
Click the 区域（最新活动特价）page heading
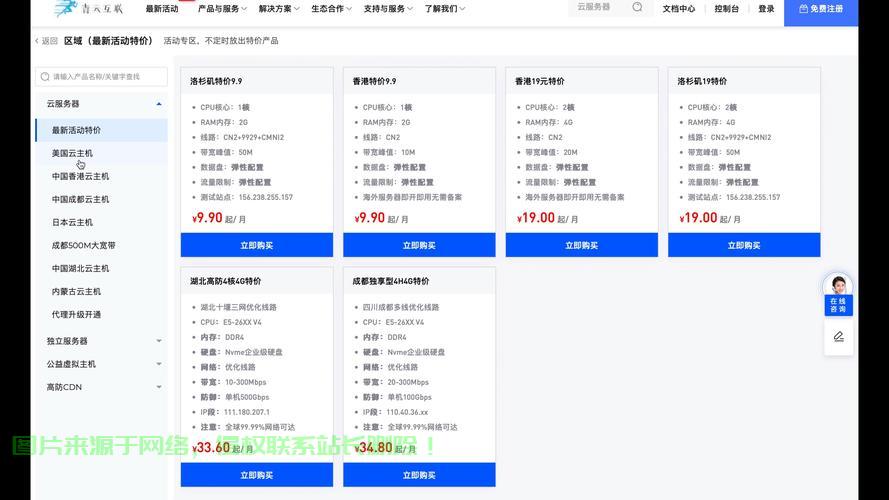[108, 41]
